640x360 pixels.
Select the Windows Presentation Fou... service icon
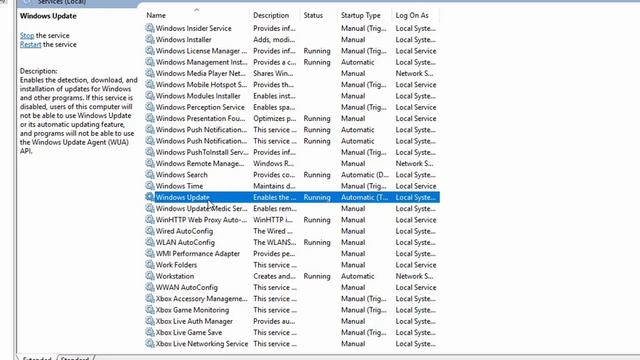coord(150,118)
